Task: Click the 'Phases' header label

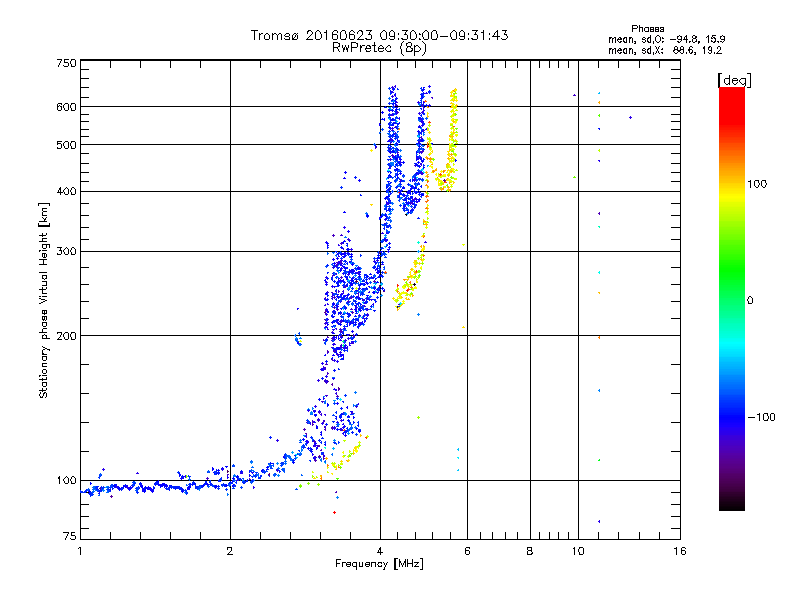Action: tap(647, 29)
